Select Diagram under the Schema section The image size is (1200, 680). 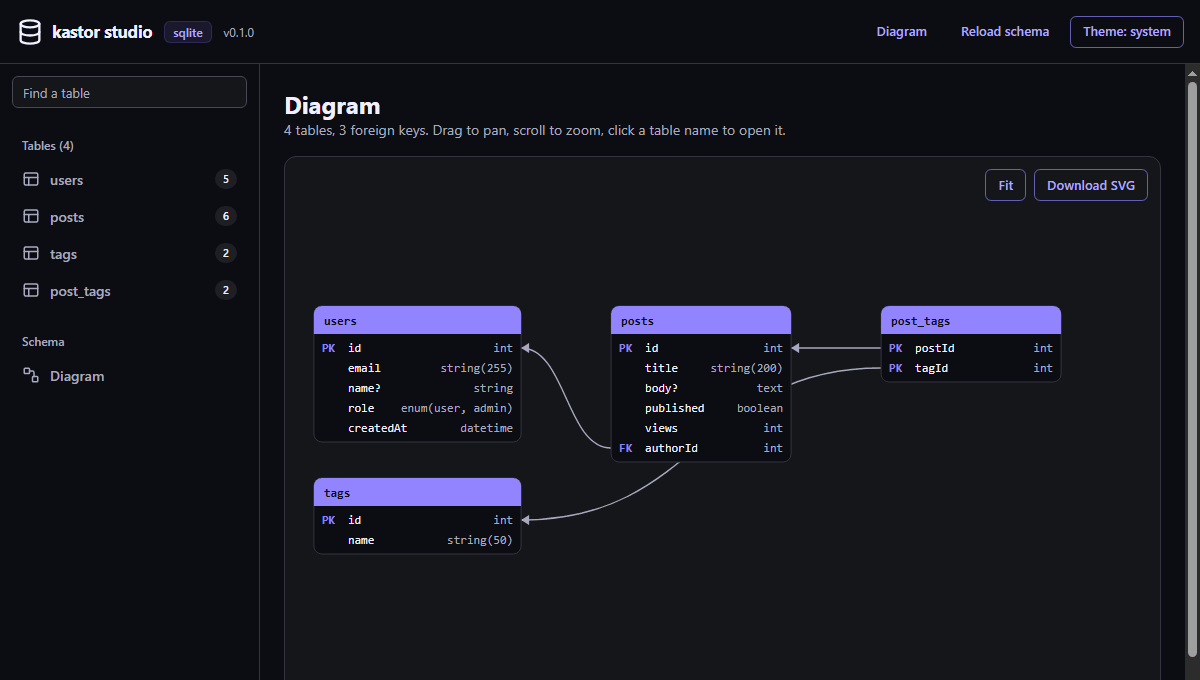coord(129,376)
